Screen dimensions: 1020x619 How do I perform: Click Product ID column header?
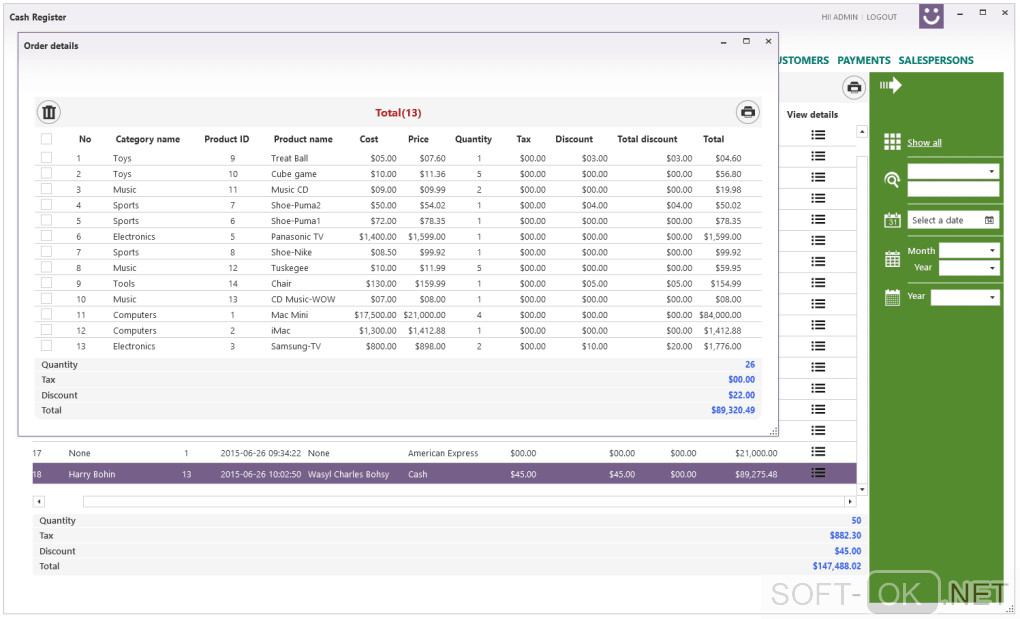[x=226, y=139]
